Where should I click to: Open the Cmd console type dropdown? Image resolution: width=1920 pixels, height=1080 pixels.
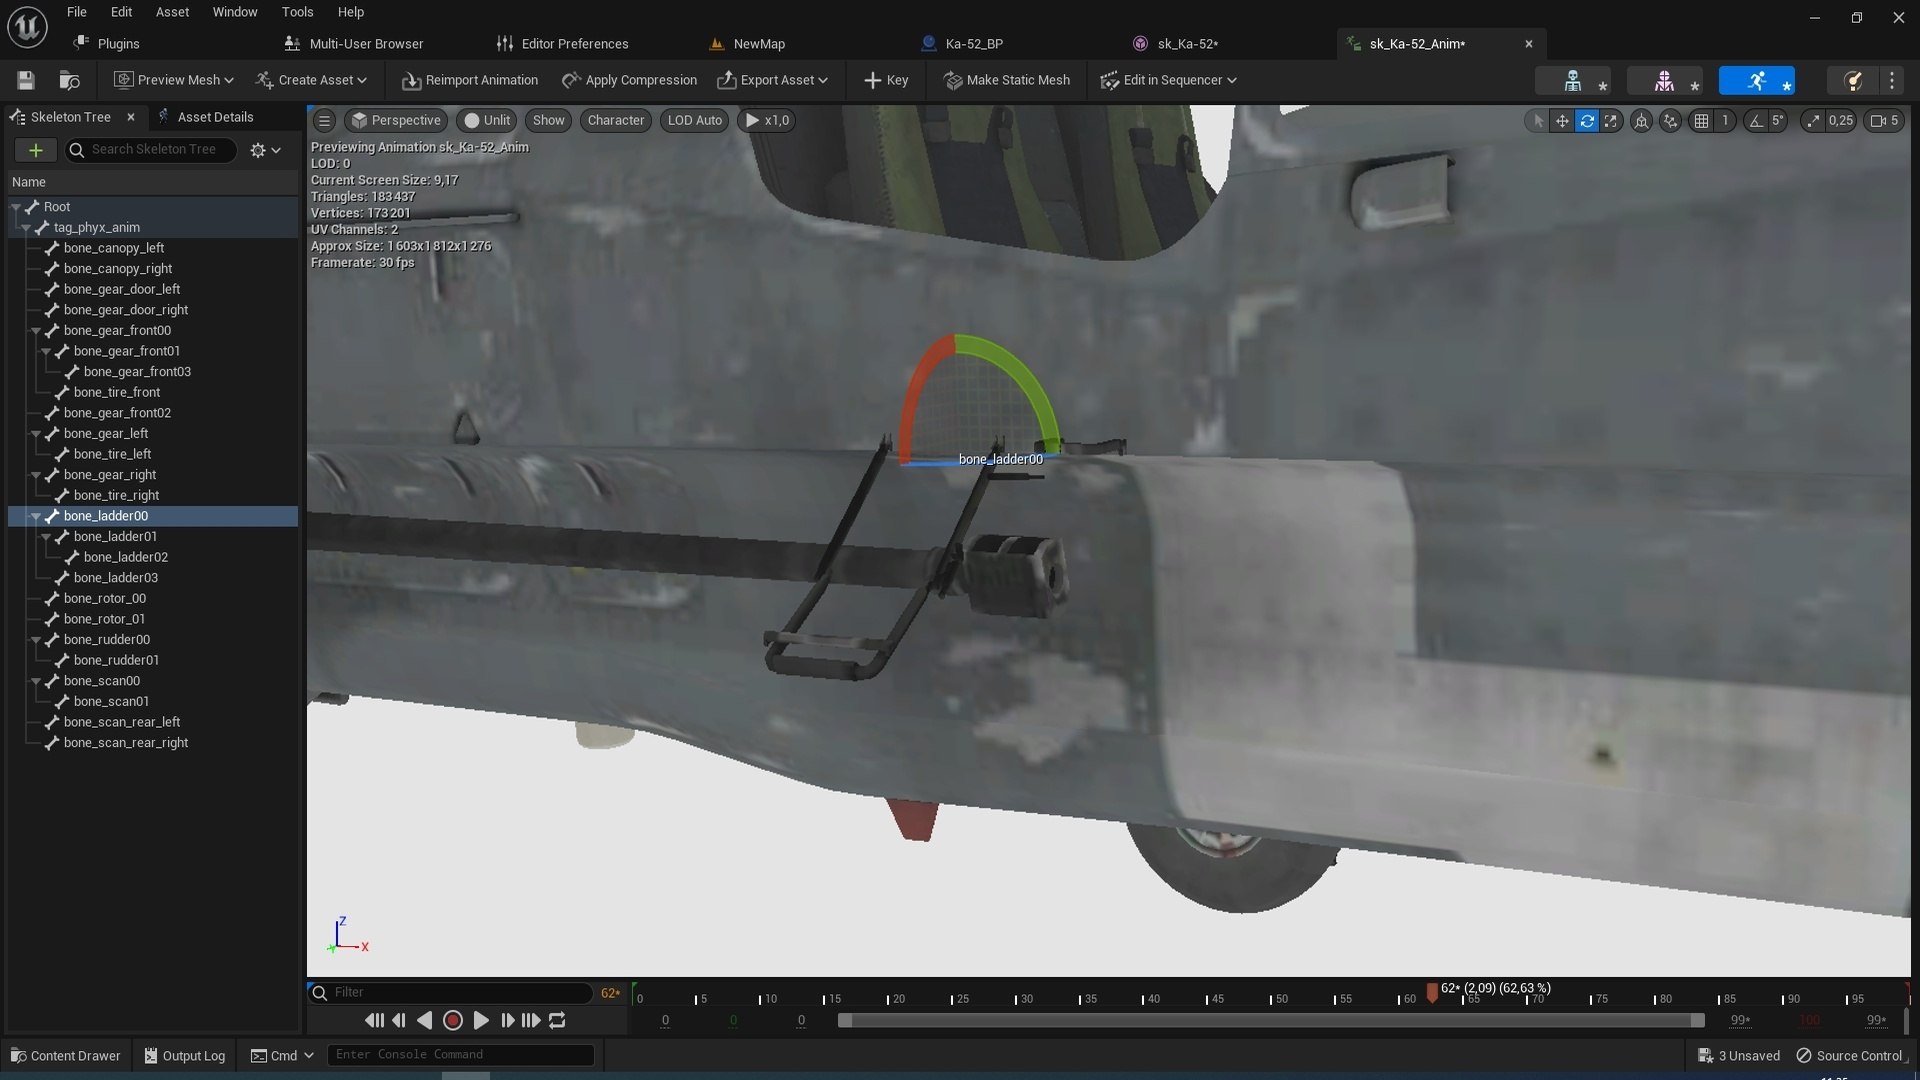point(282,1056)
